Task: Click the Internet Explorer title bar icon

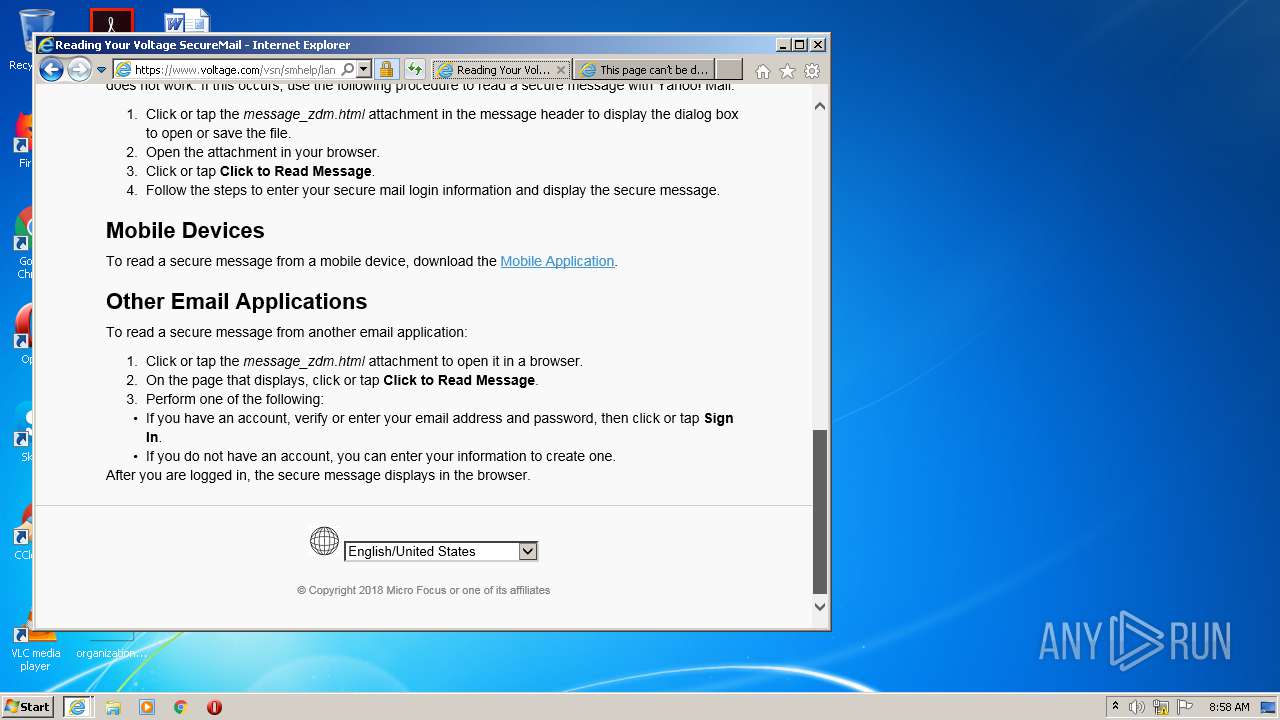Action: [45, 45]
